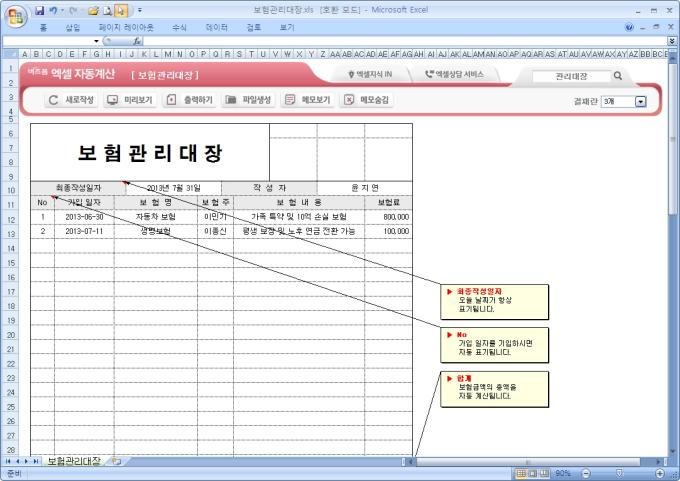Image resolution: width=680 pixels, height=481 pixels.
Task: Jump to first sheet navigation arrow
Action: point(8,461)
